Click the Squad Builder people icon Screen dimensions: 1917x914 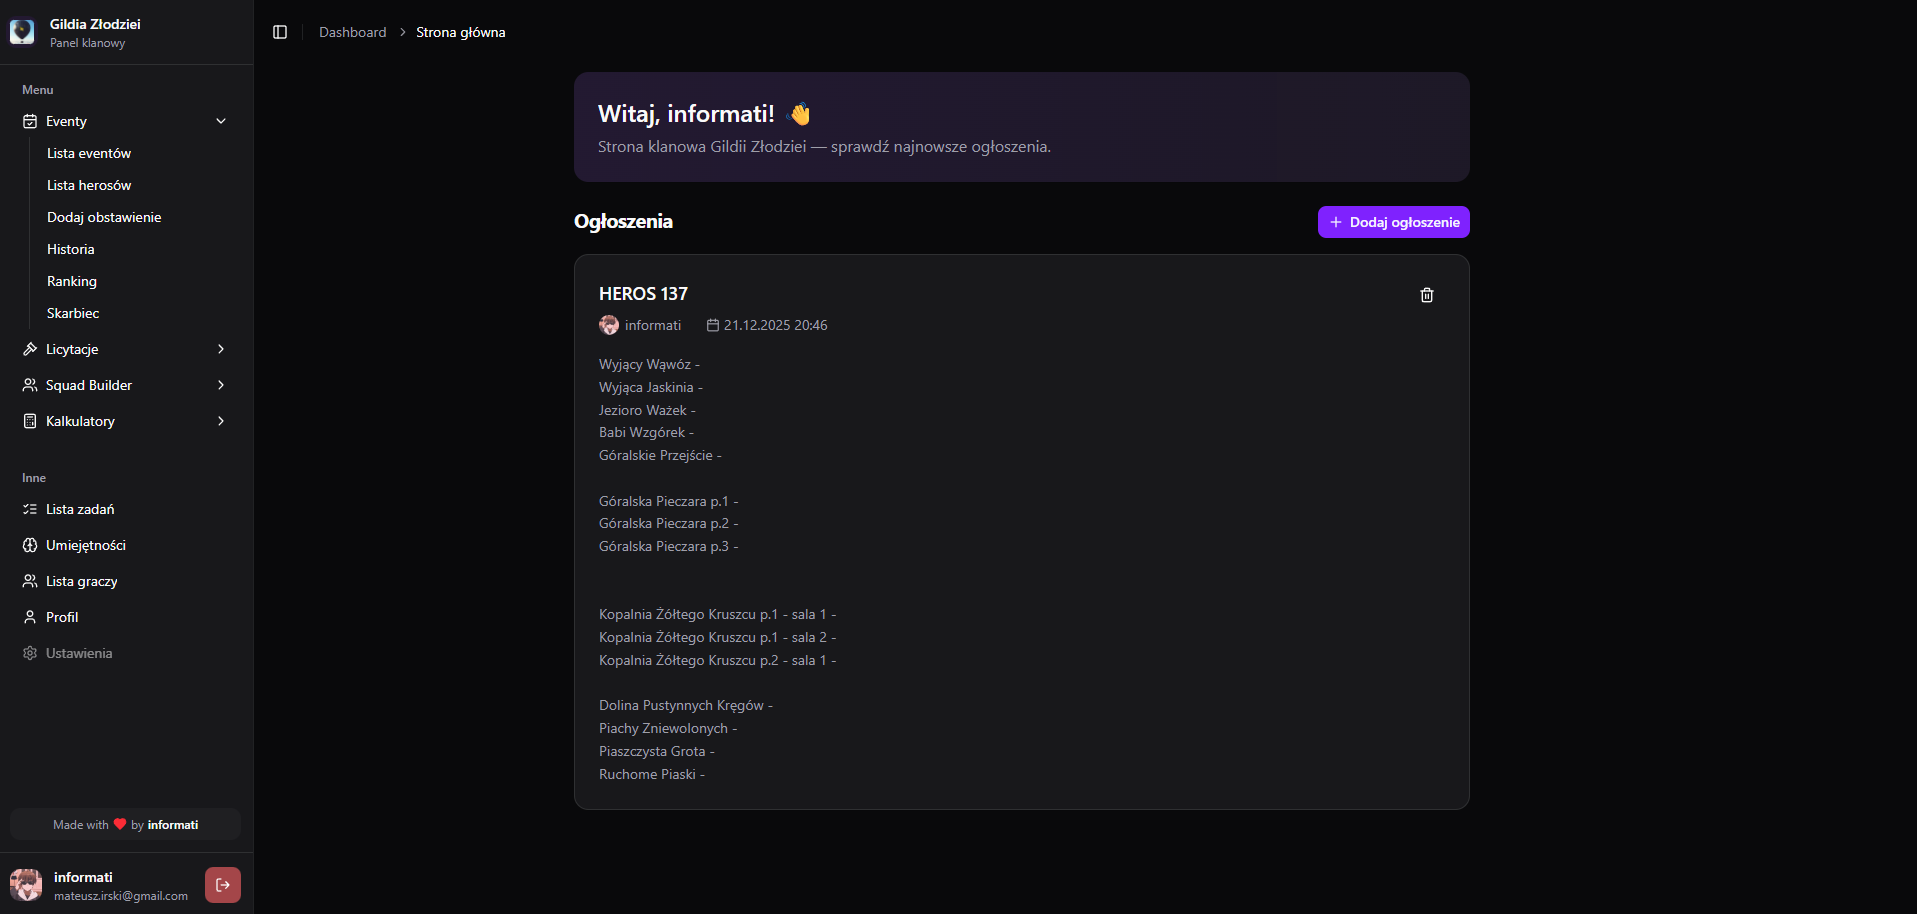pos(30,385)
